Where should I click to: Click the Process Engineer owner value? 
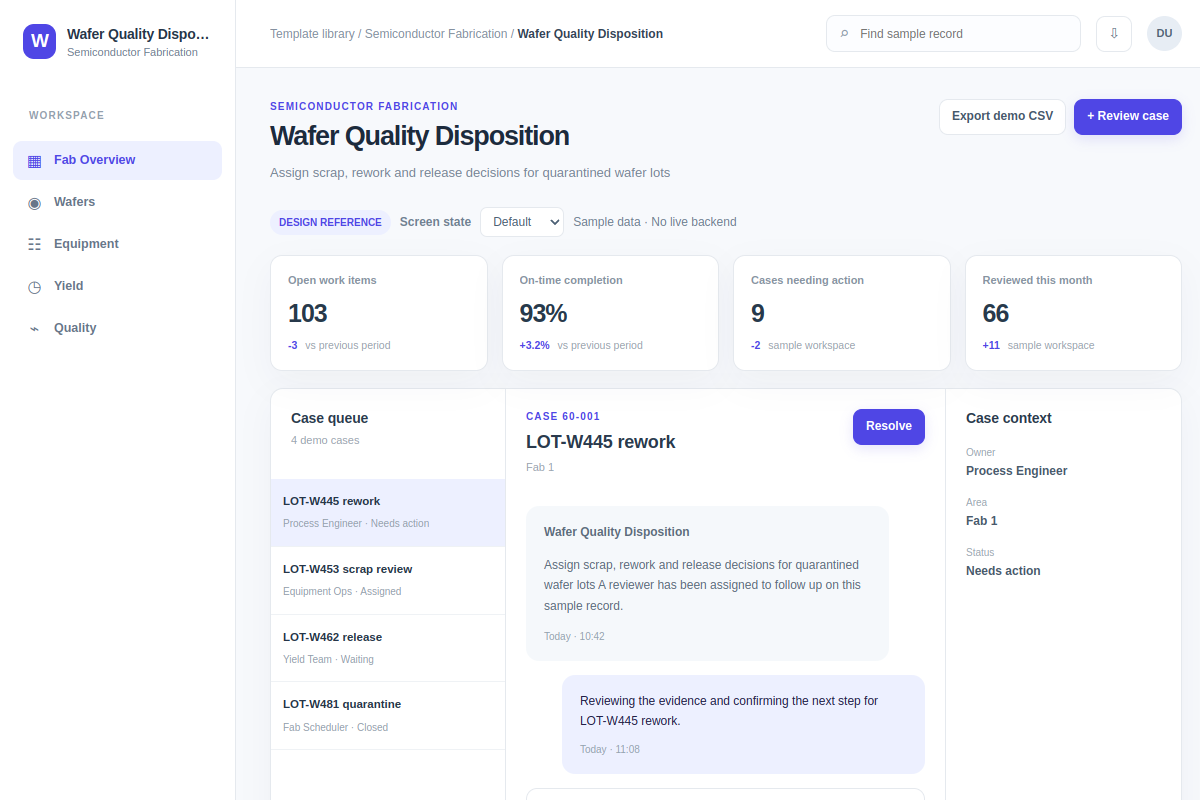click(1017, 471)
